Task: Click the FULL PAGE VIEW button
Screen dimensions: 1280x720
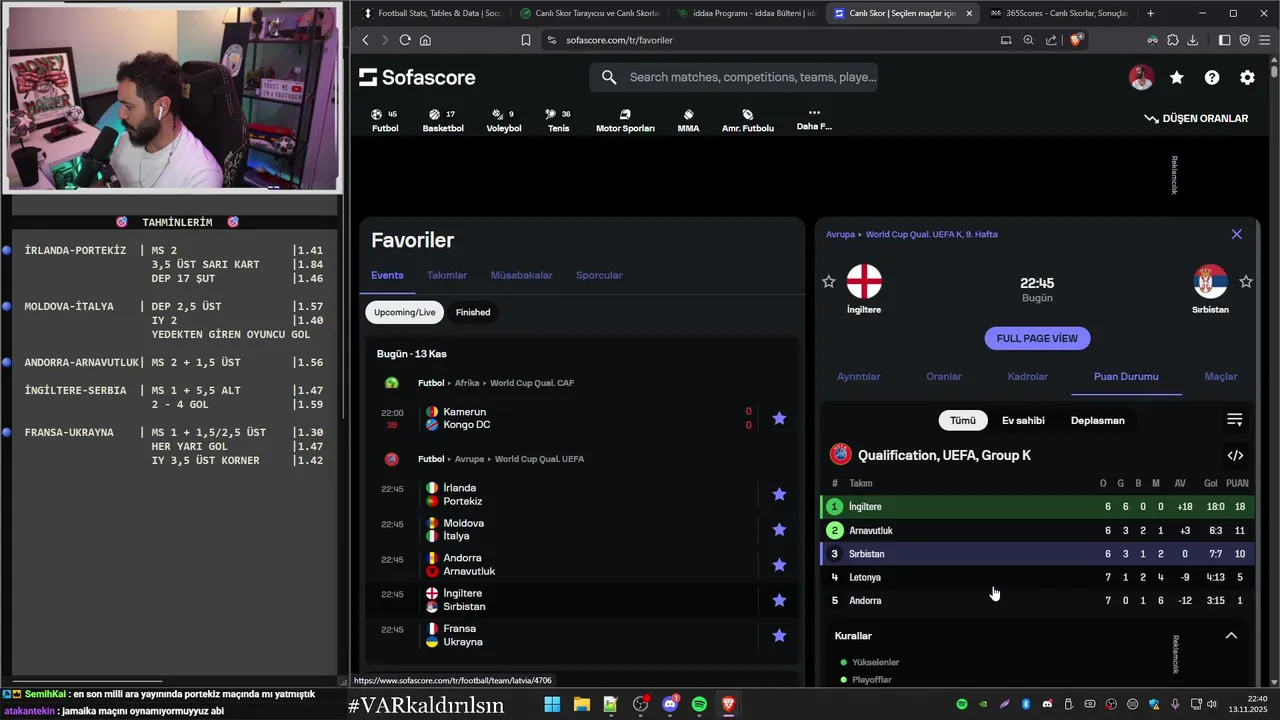Action: [x=1037, y=338]
